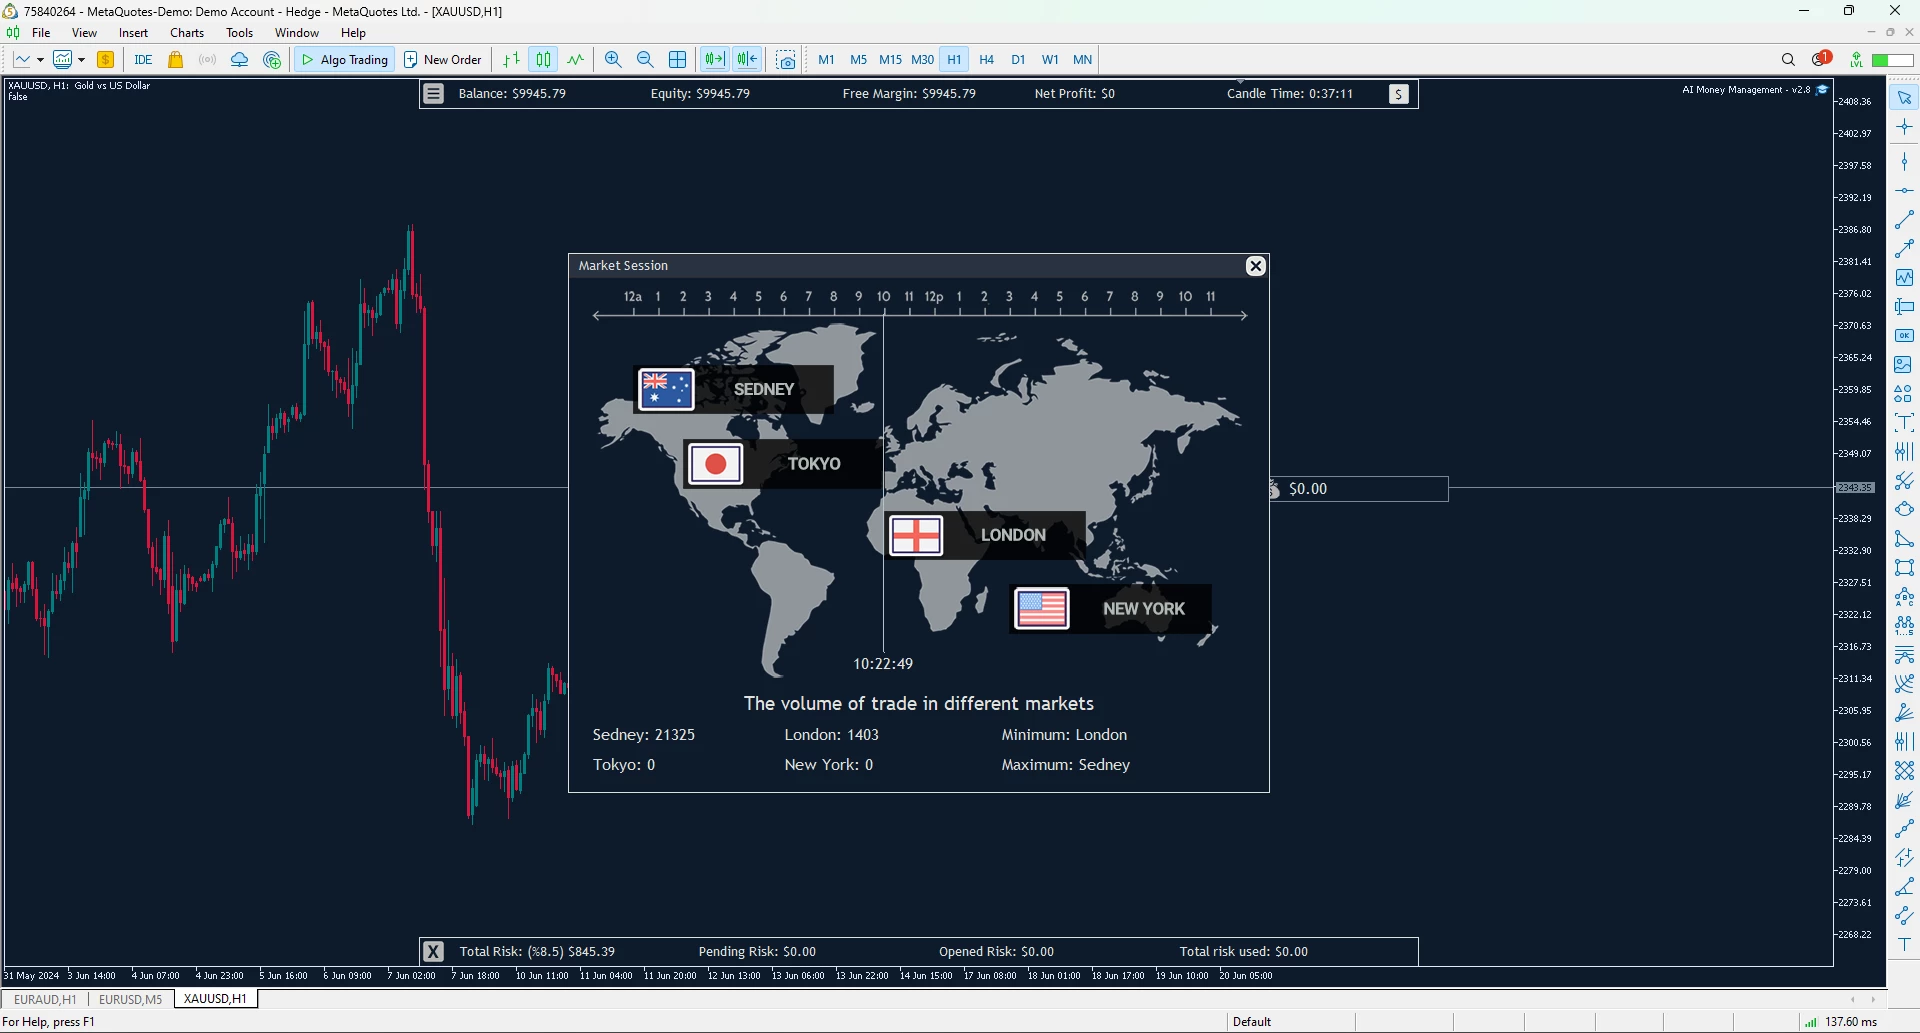
Task: Open the search magnifier in top toolbar
Action: pyautogui.click(x=1788, y=60)
